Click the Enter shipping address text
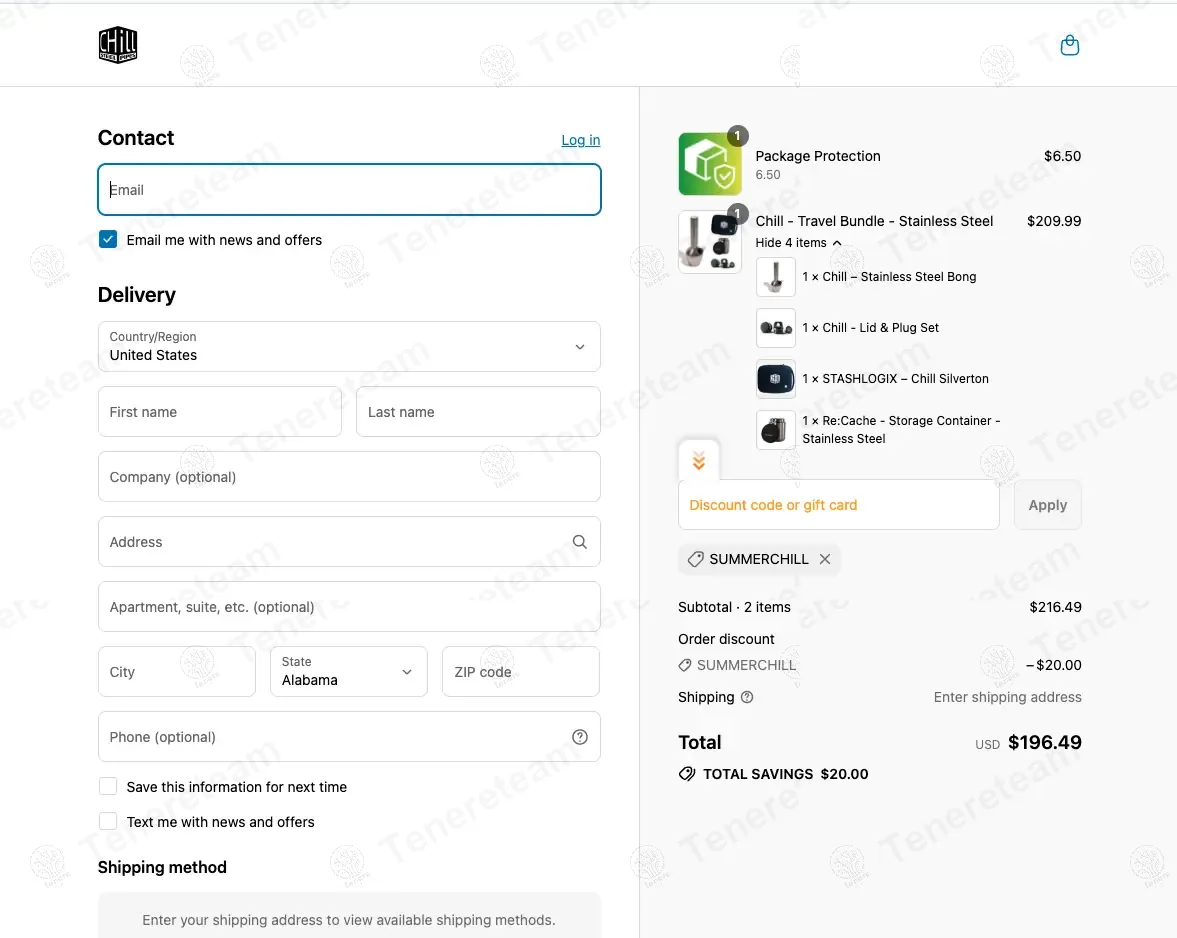 (x=1007, y=697)
